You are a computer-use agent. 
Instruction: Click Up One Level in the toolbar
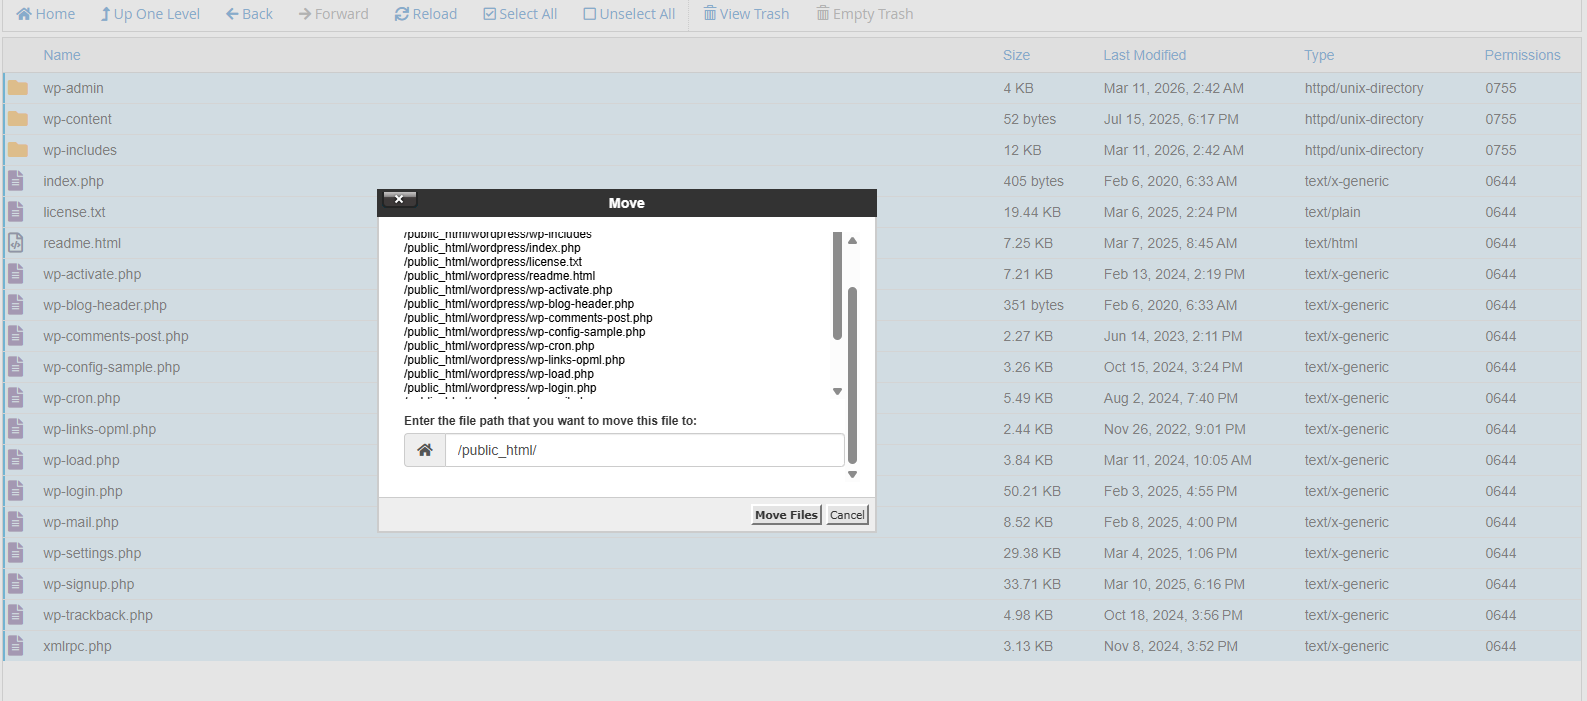tap(150, 14)
